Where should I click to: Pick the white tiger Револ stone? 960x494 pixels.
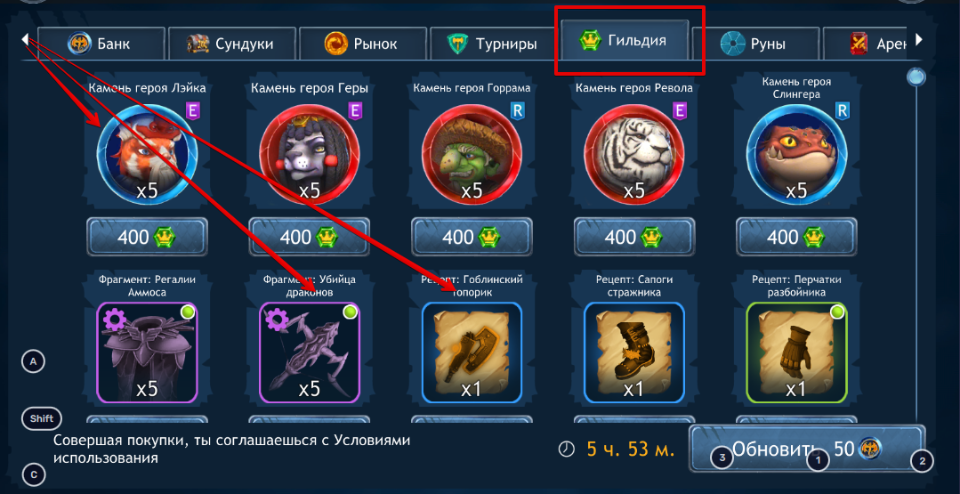click(634, 154)
